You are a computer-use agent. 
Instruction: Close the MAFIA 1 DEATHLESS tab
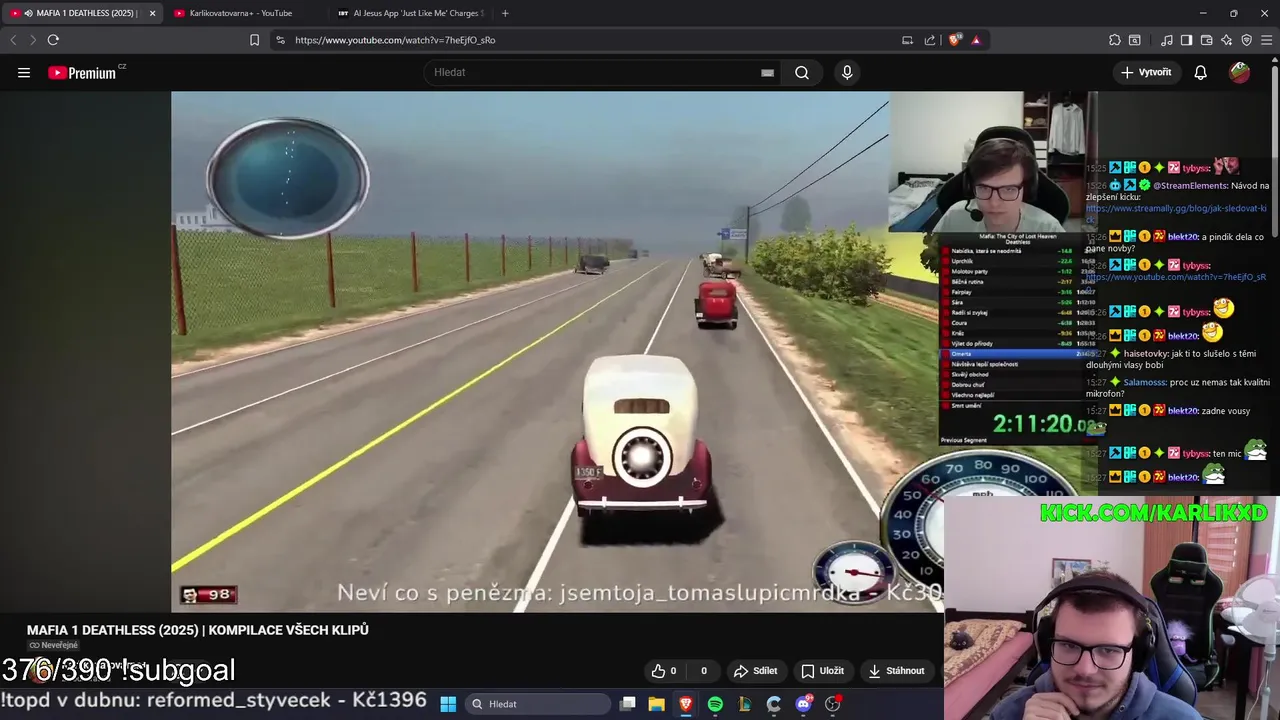point(152,13)
